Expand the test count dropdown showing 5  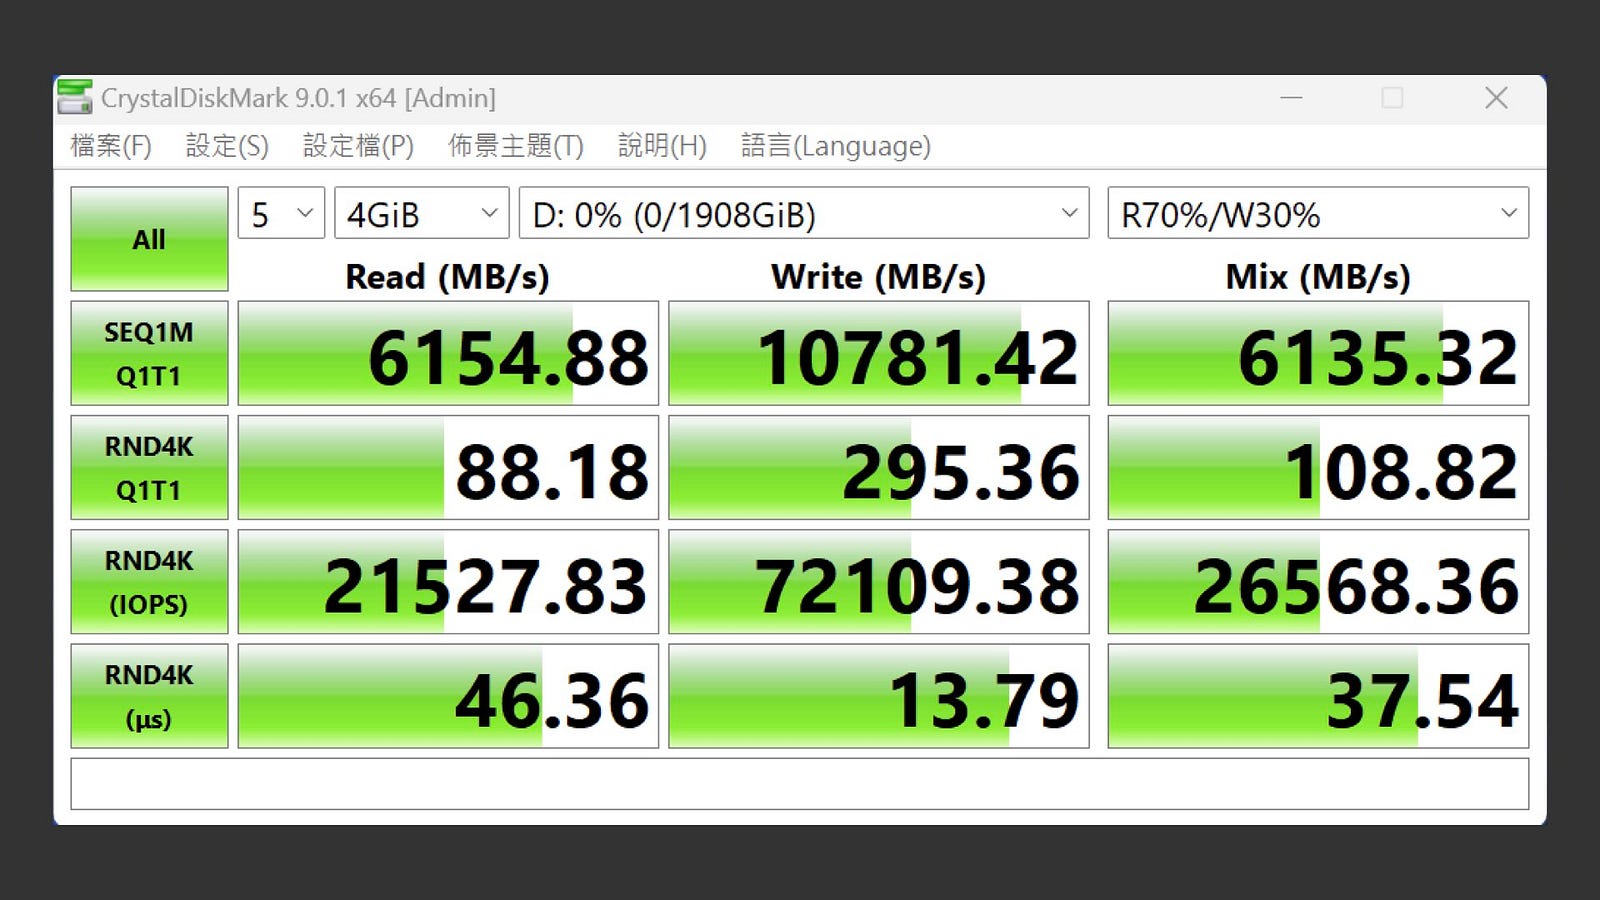281,213
